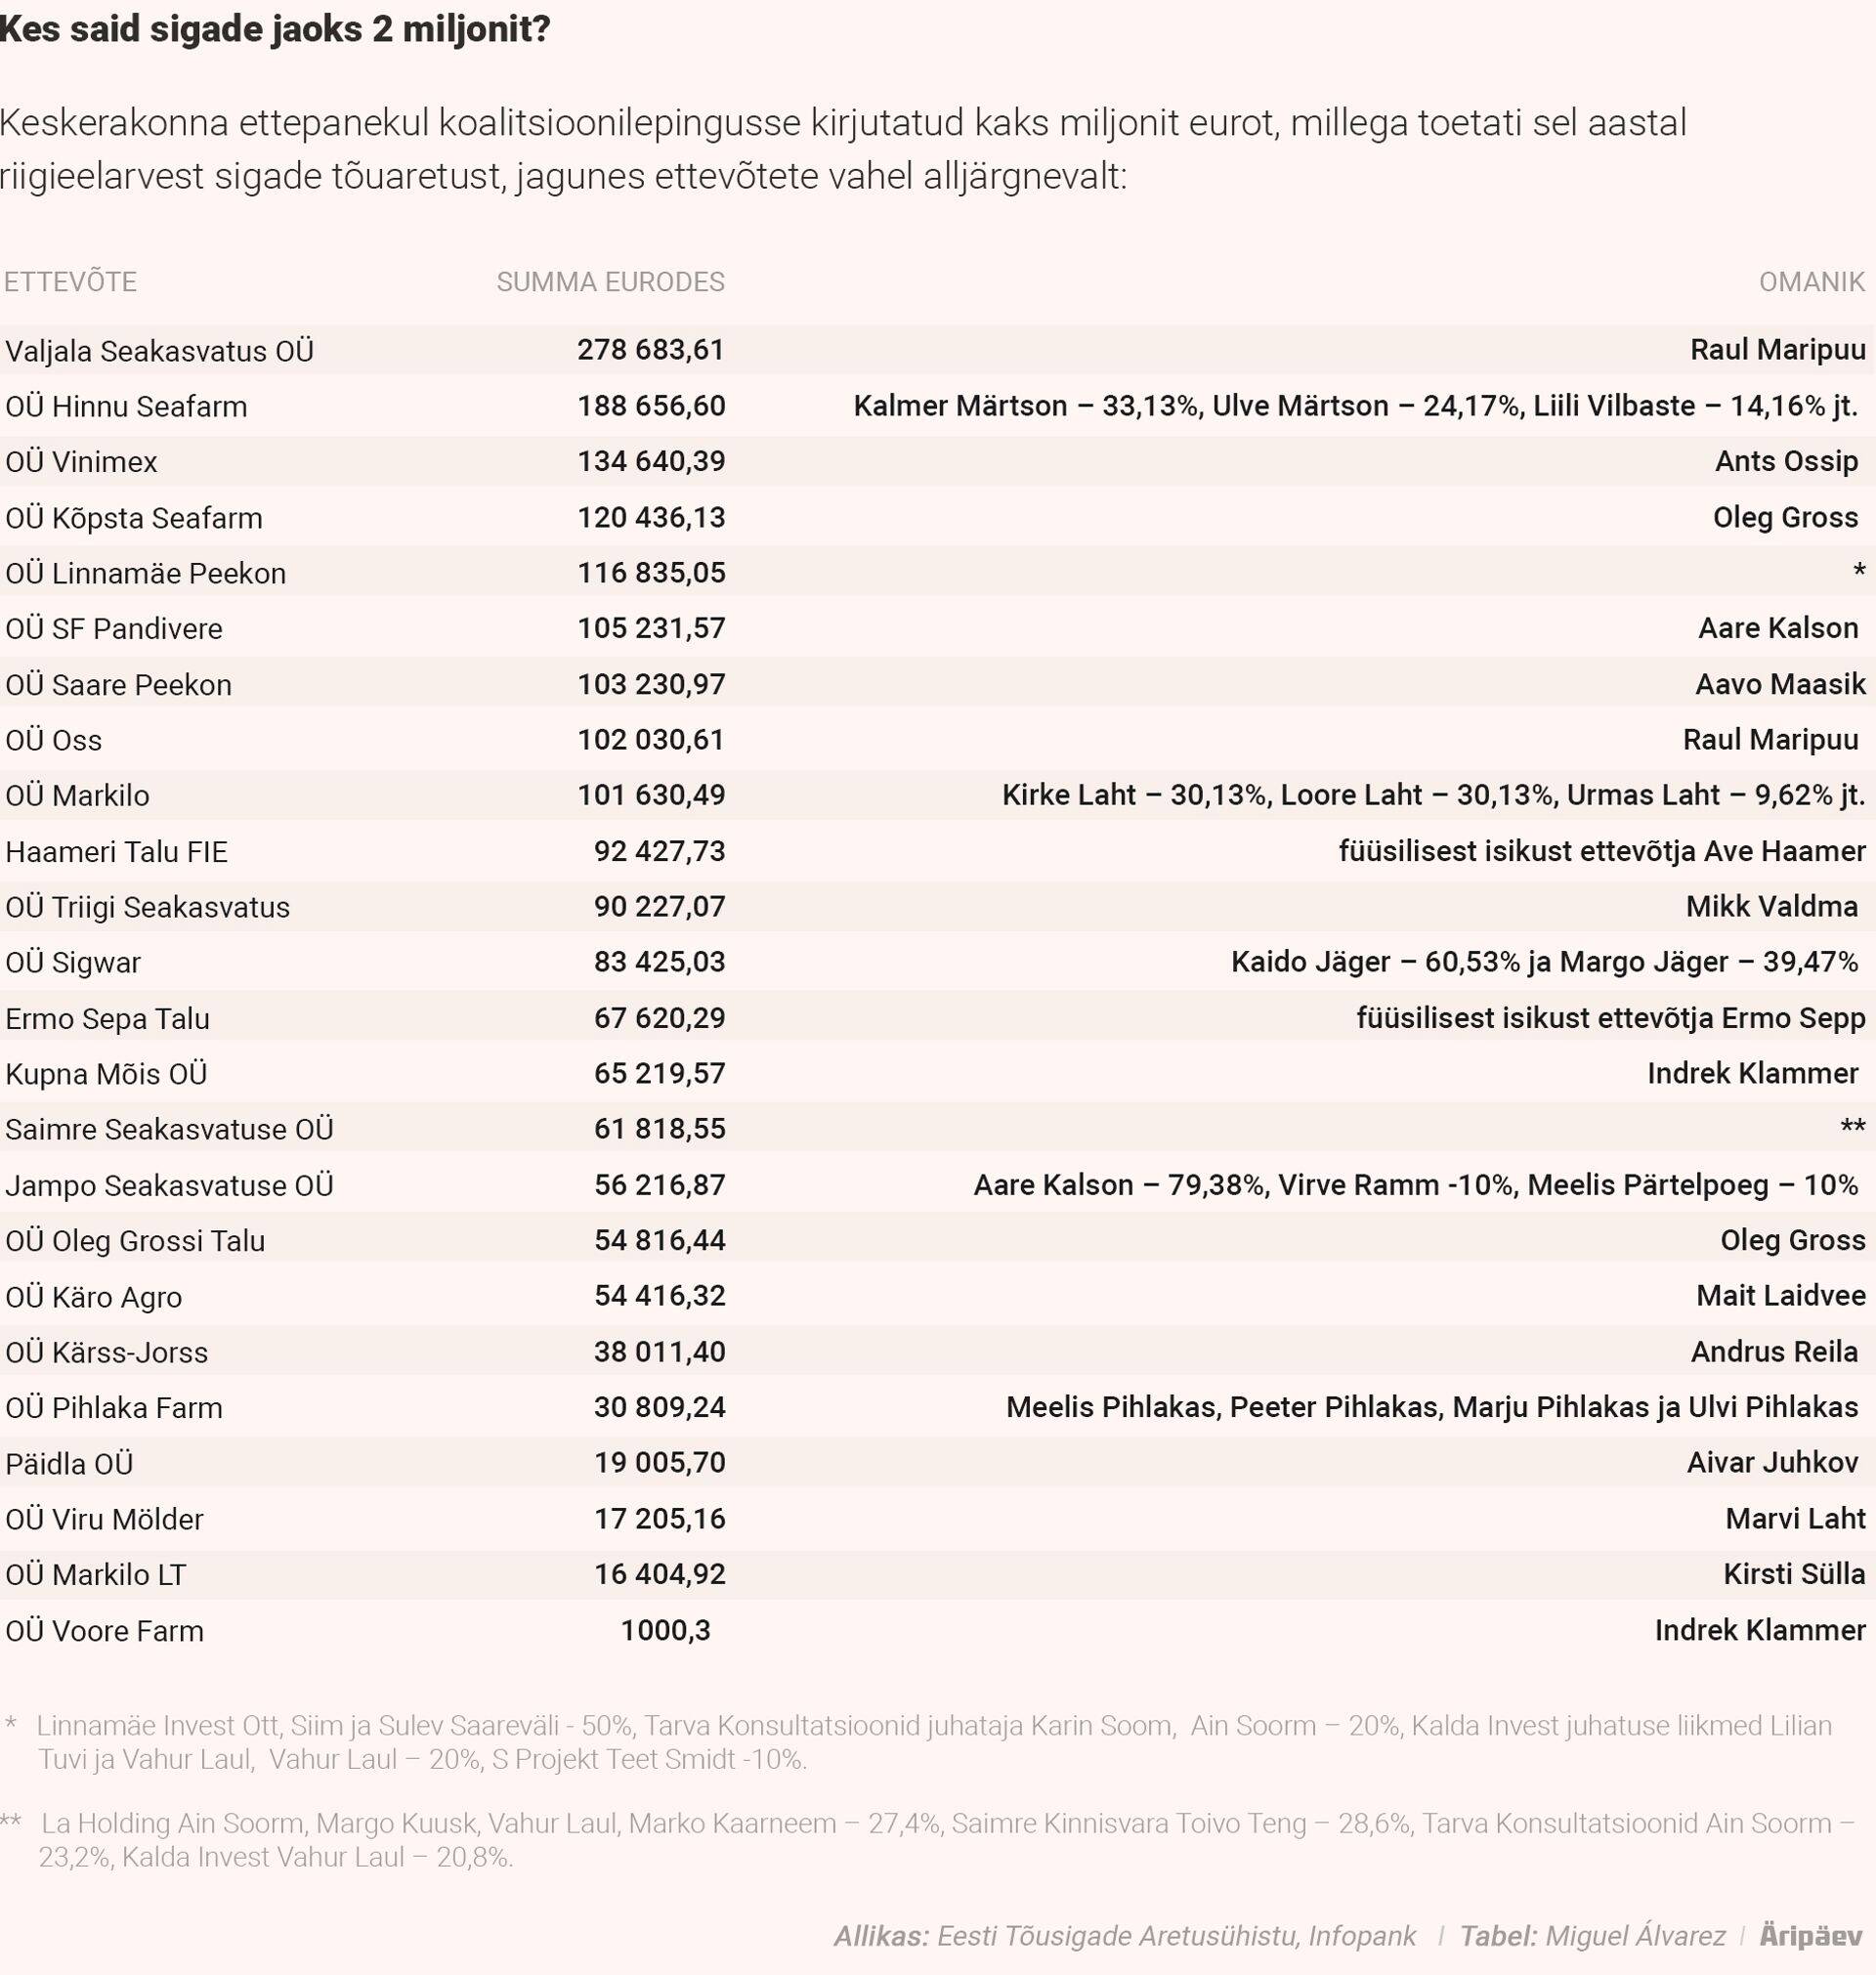Click the ETTEVÕTE column header

pyautogui.click(x=70, y=282)
